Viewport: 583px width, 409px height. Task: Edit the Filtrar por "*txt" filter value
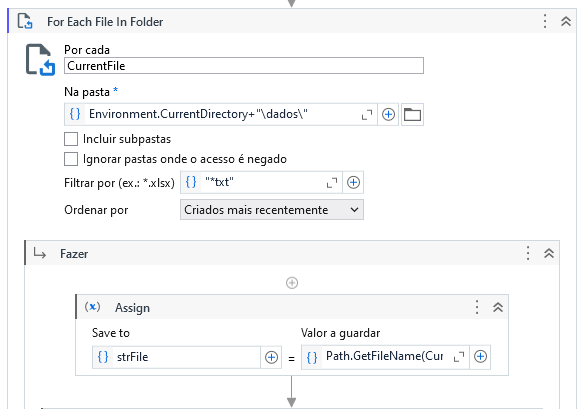[262, 182]
